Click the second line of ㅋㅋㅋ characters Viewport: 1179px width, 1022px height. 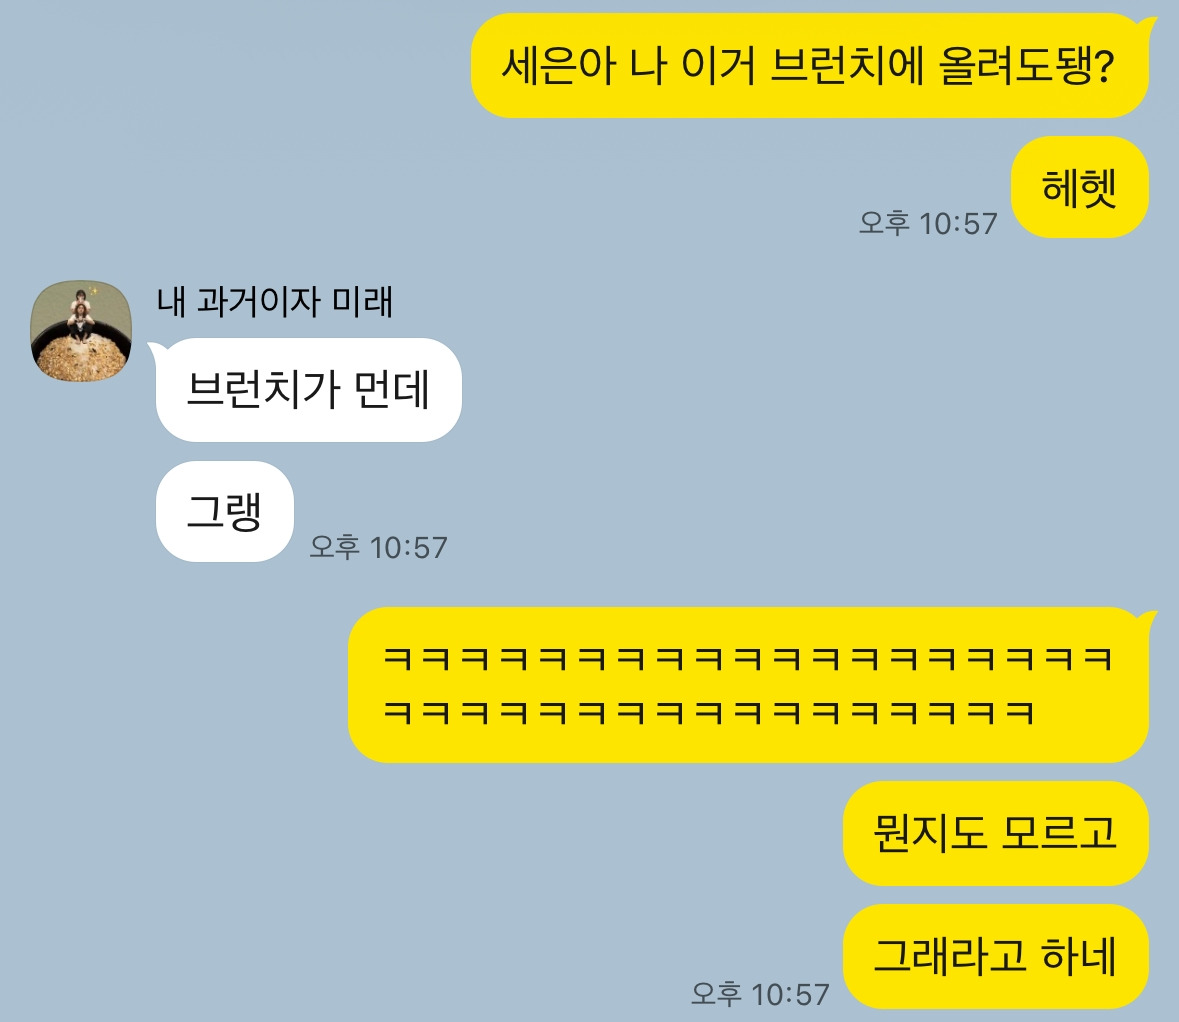(709, 711)
